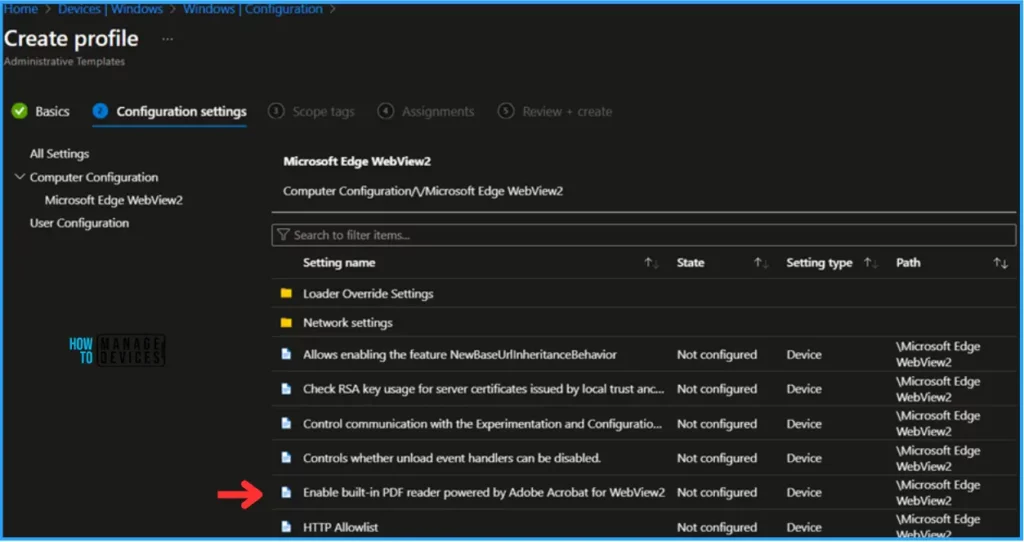This screenshot has height=542, width=1024.
Task: Click Computer Configuration/\/Microsoft Edge WebView2 path text
Action: (423, 191)
